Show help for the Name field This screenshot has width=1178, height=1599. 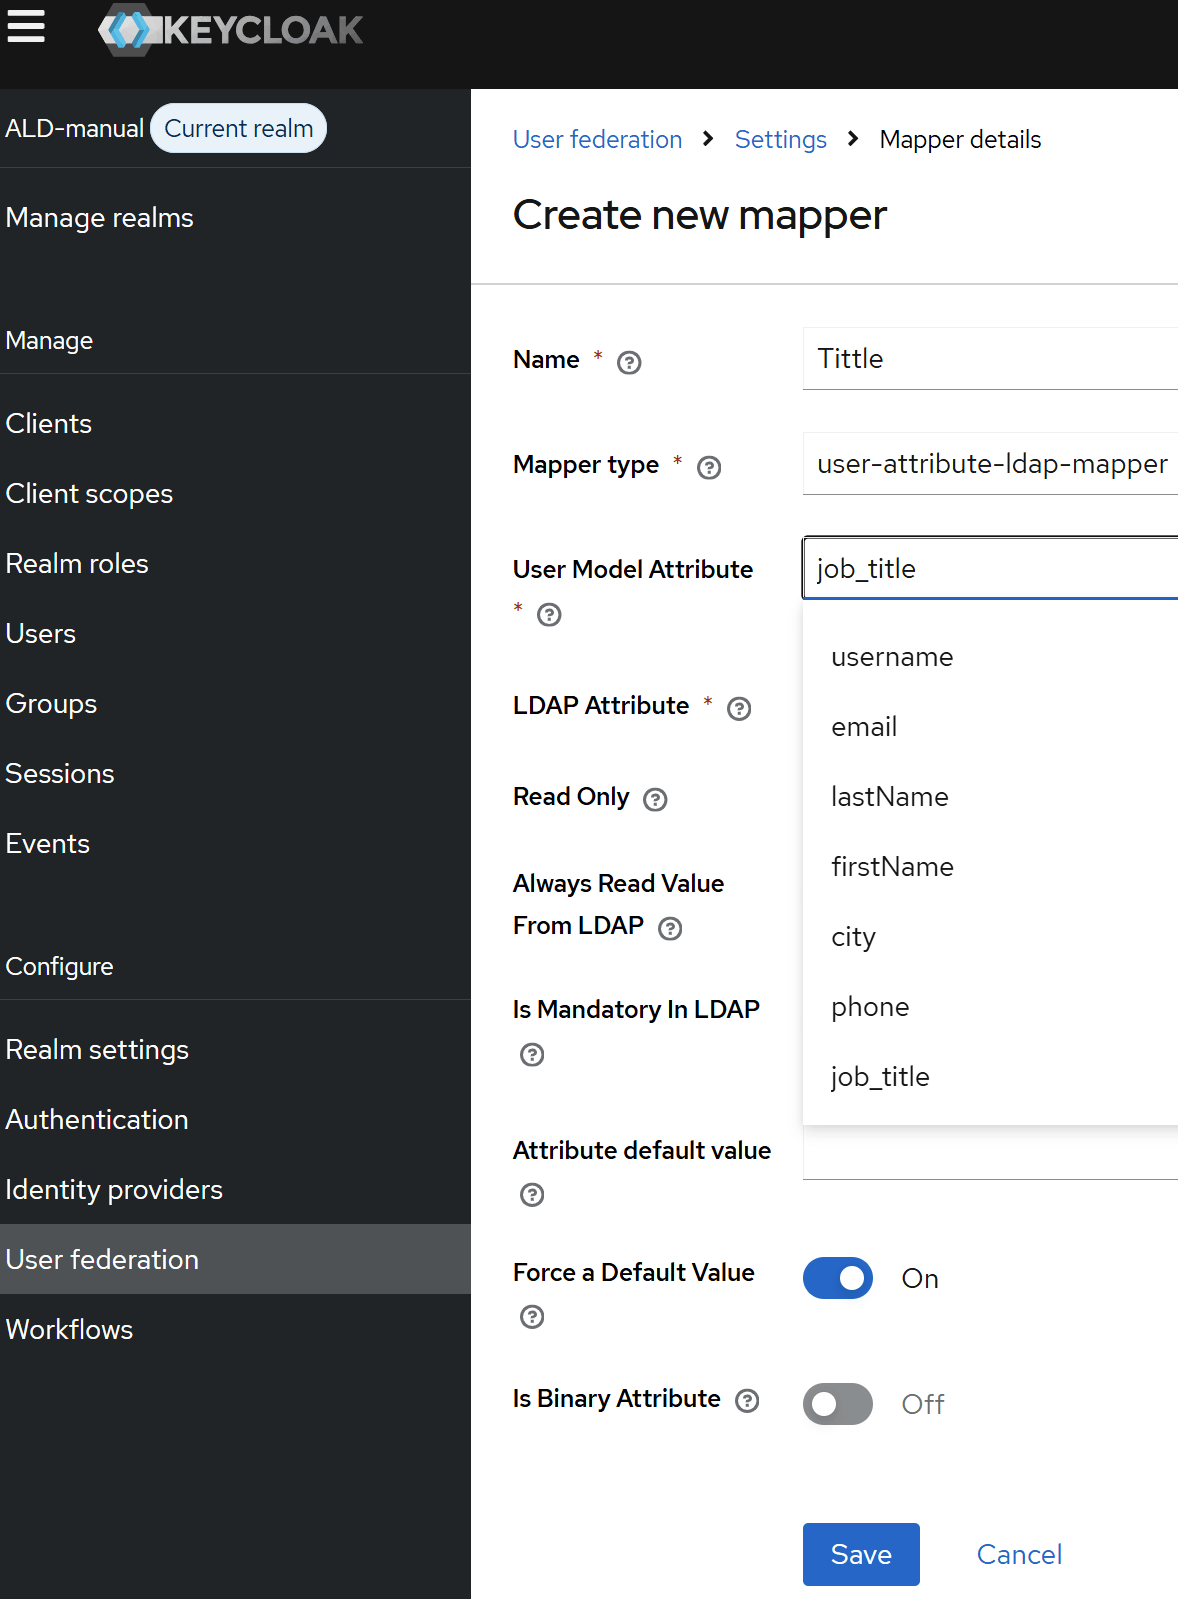tap(629, 362)
